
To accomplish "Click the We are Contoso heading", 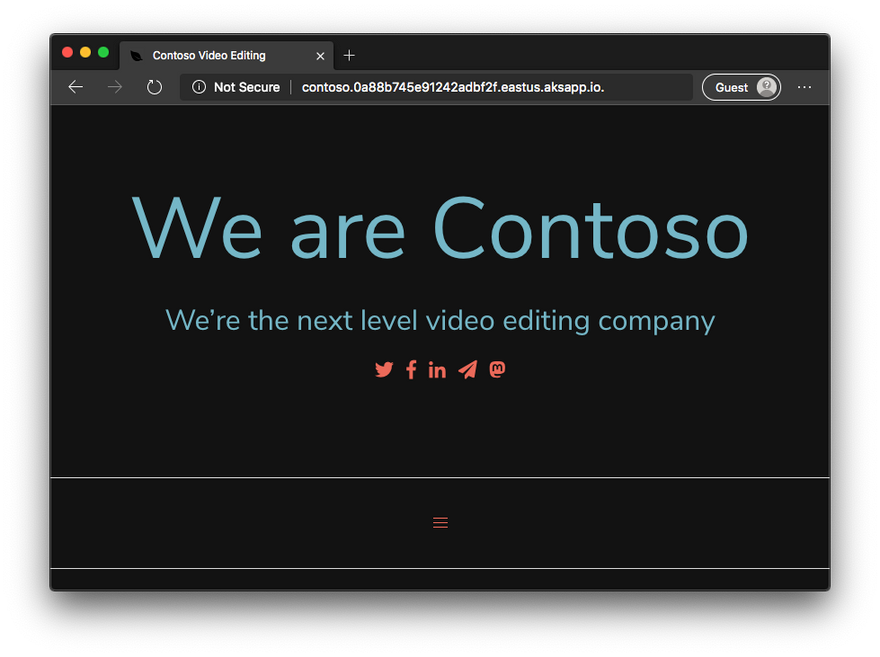I will (x=440, y=229).
